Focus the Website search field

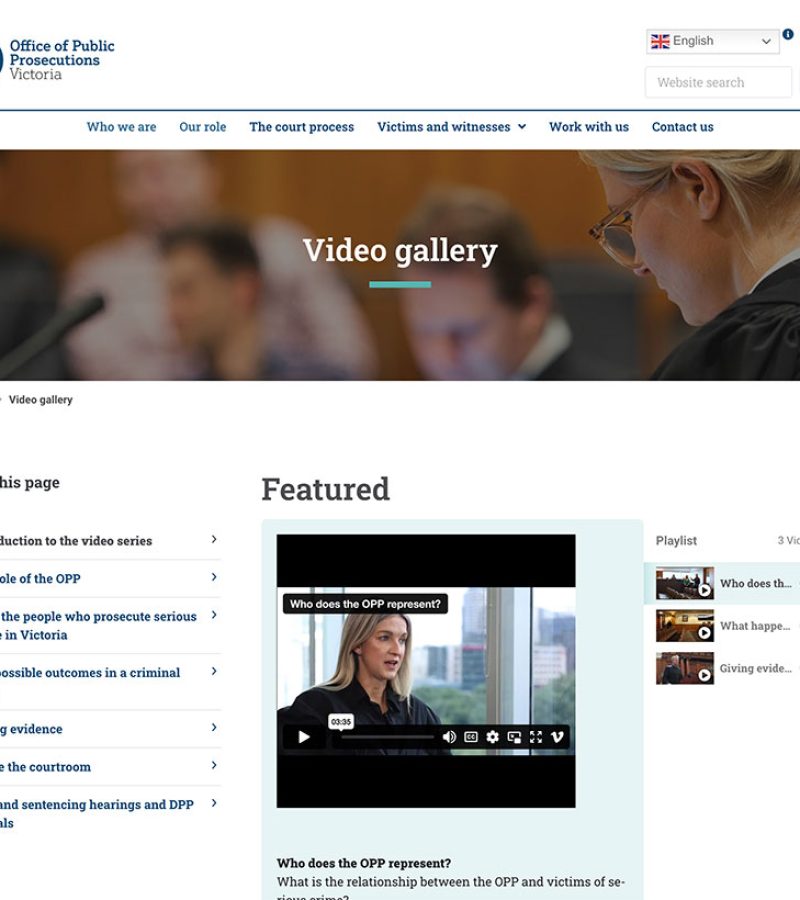pos(719,82)
